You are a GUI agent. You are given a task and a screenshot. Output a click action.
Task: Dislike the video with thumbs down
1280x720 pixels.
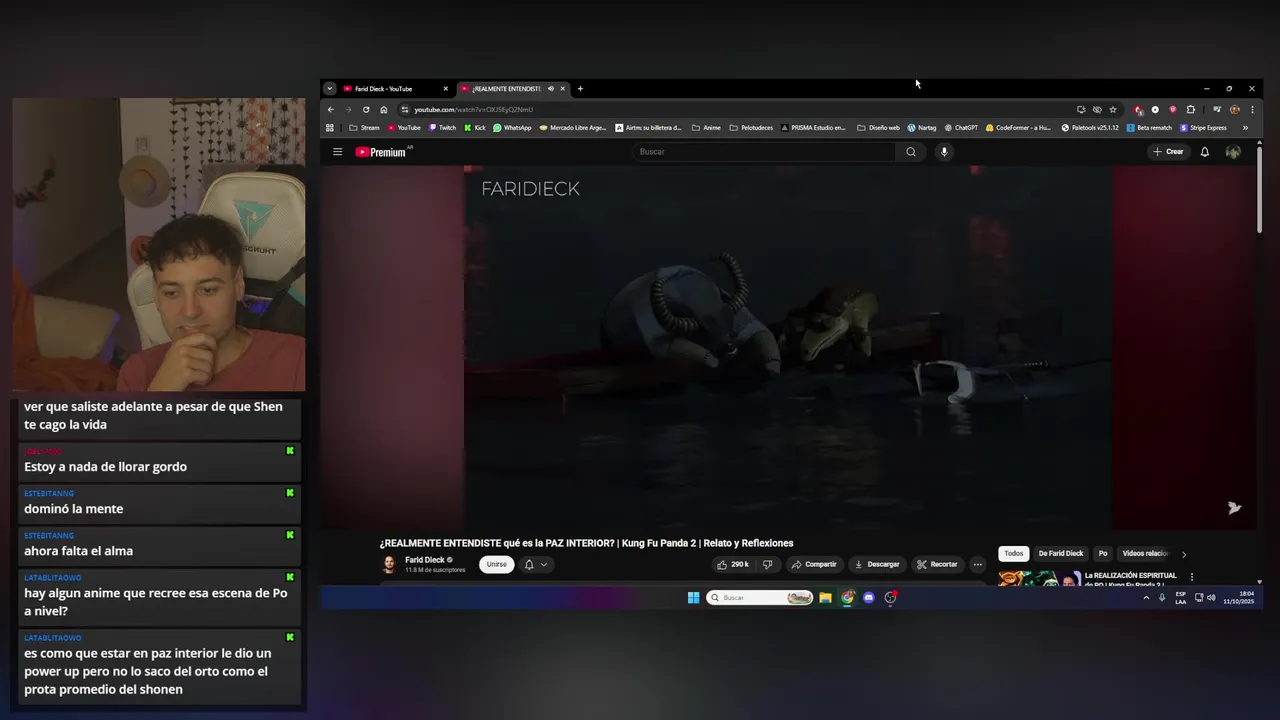(767, 564)
